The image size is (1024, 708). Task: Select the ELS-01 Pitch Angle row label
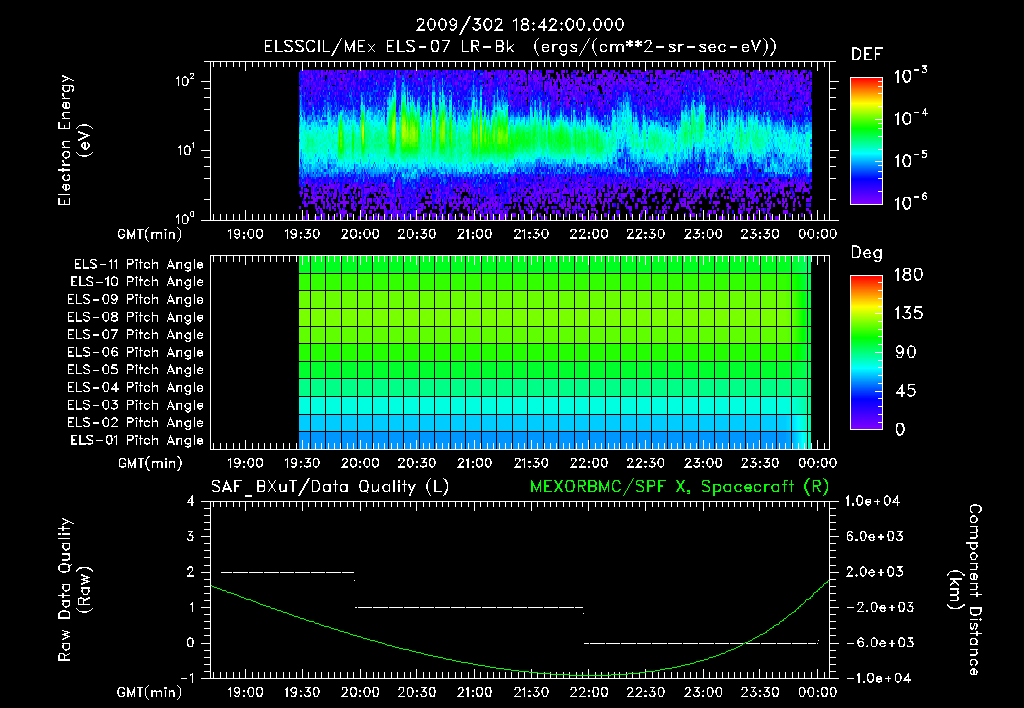(x=137, y=440)
